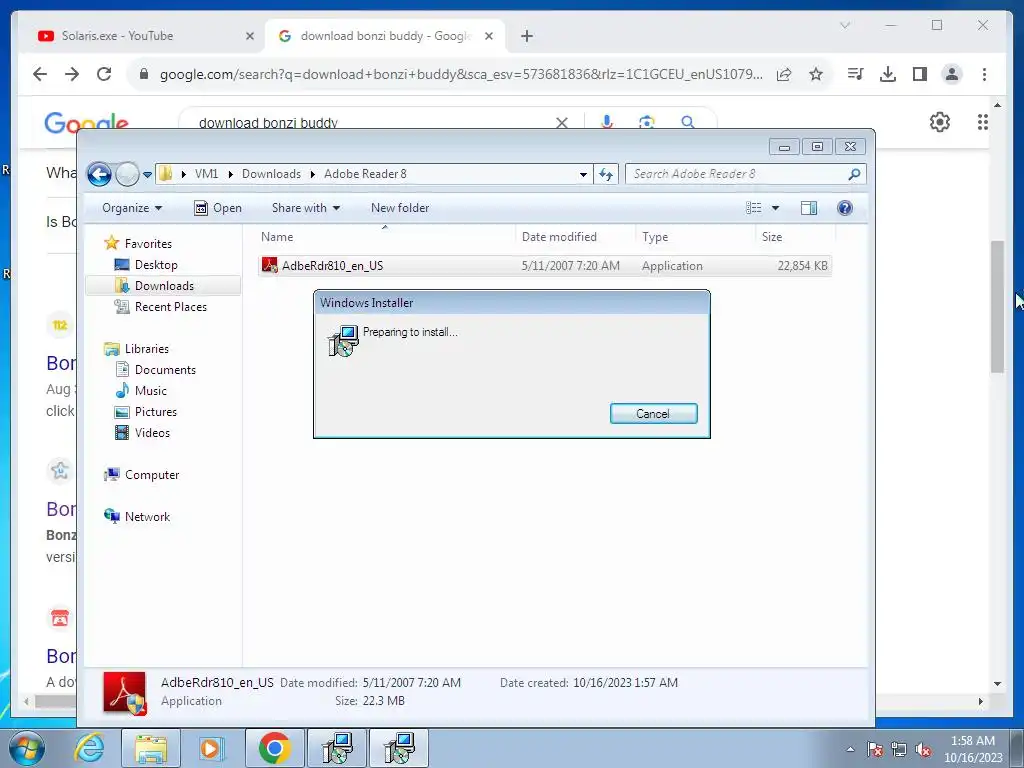Click the taskbar clock showing 1:58 AM
The width and height of the screenshot is (1024, 768).
972,749
